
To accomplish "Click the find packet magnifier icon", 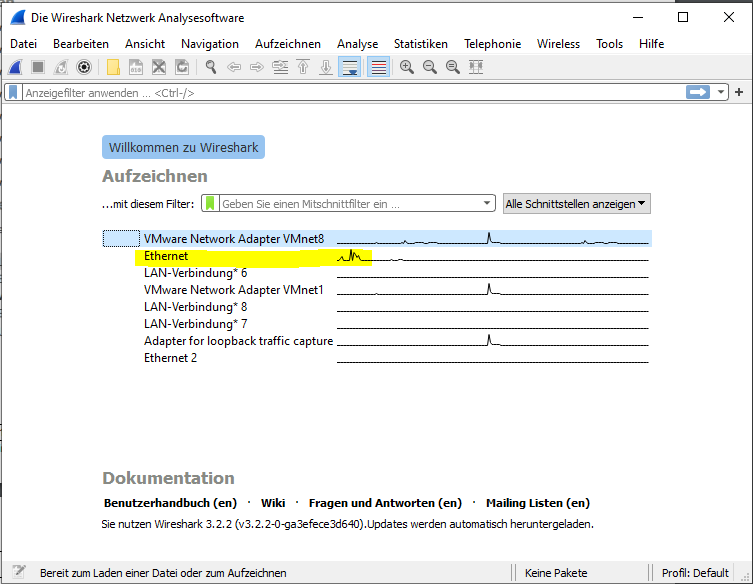I will [x=211, y=67].
